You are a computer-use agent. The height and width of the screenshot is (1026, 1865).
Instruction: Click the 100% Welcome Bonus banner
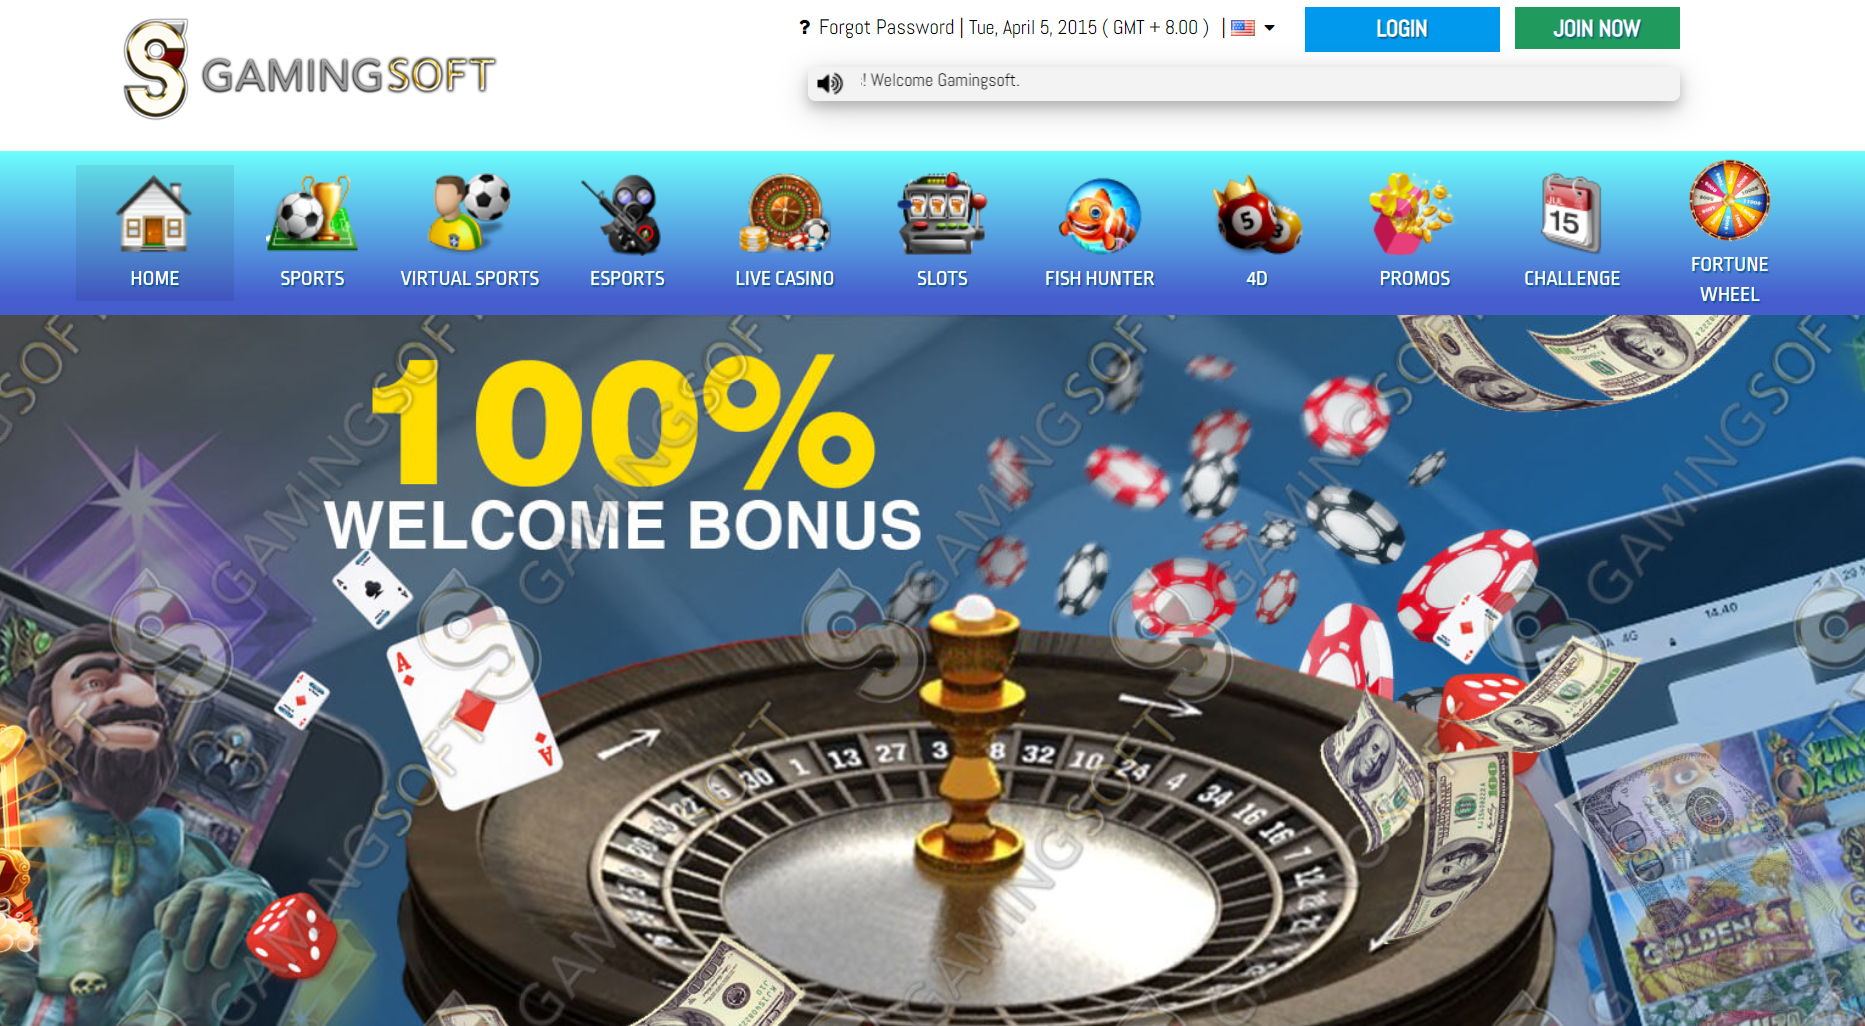(x=932, y=670)
